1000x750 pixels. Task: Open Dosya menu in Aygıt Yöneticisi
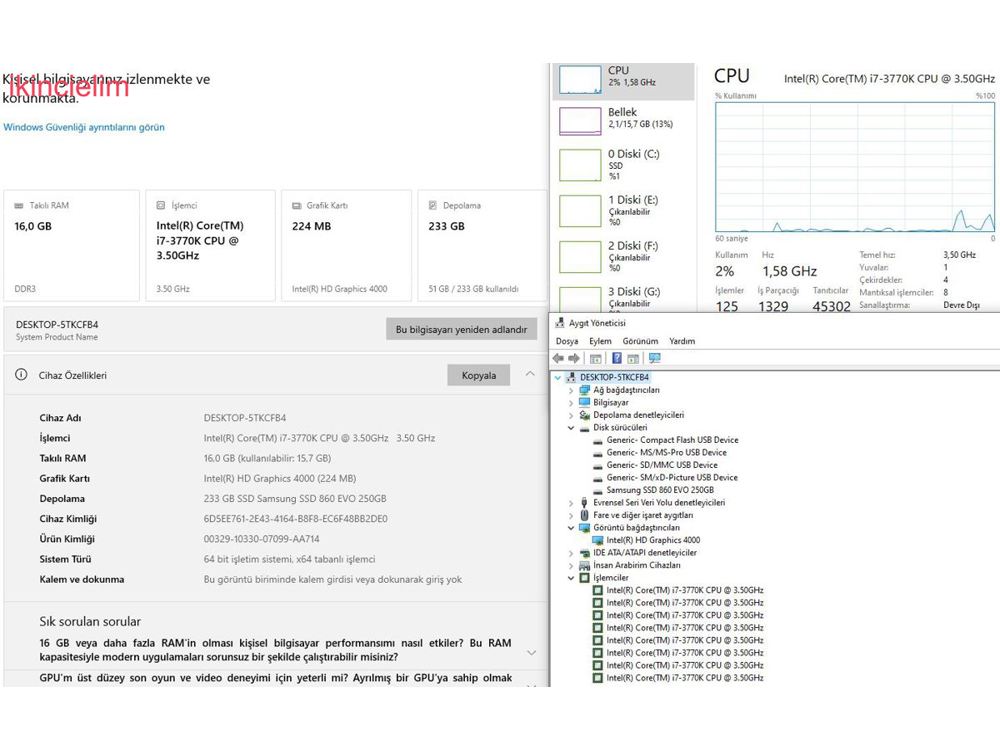click(567, 341)
